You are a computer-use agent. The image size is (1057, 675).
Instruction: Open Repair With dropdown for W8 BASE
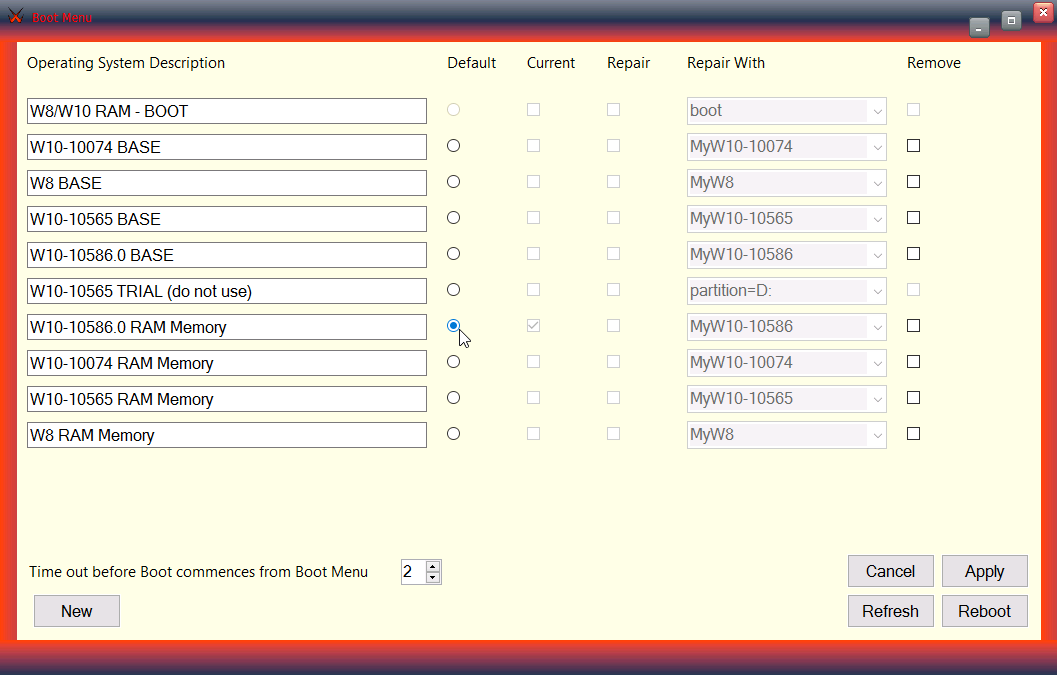[787, 183]
